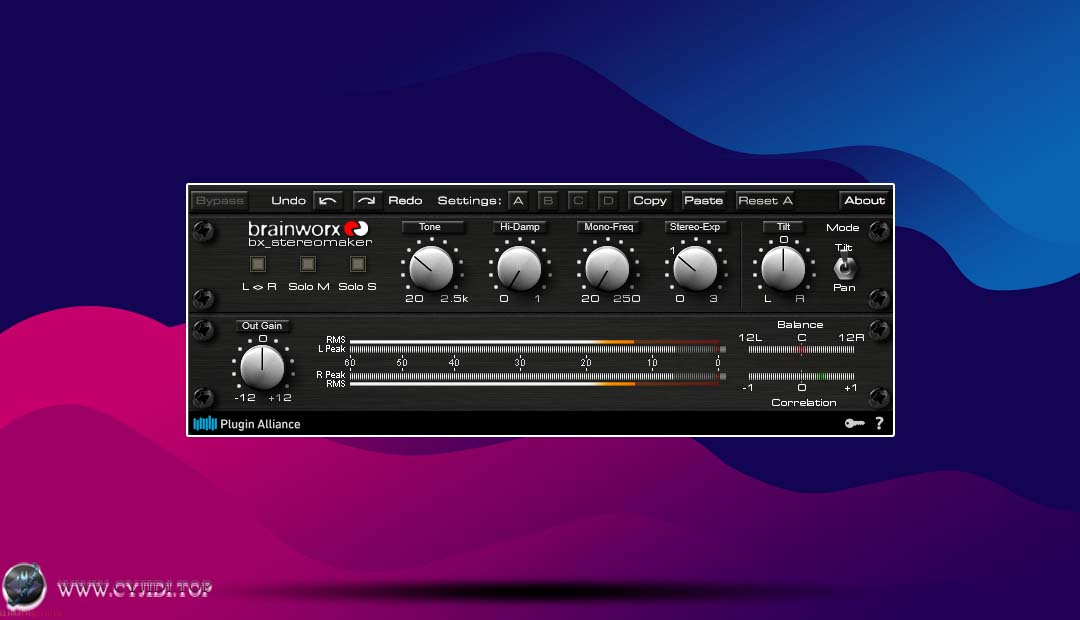Enable Solo M button

[308, 264]
